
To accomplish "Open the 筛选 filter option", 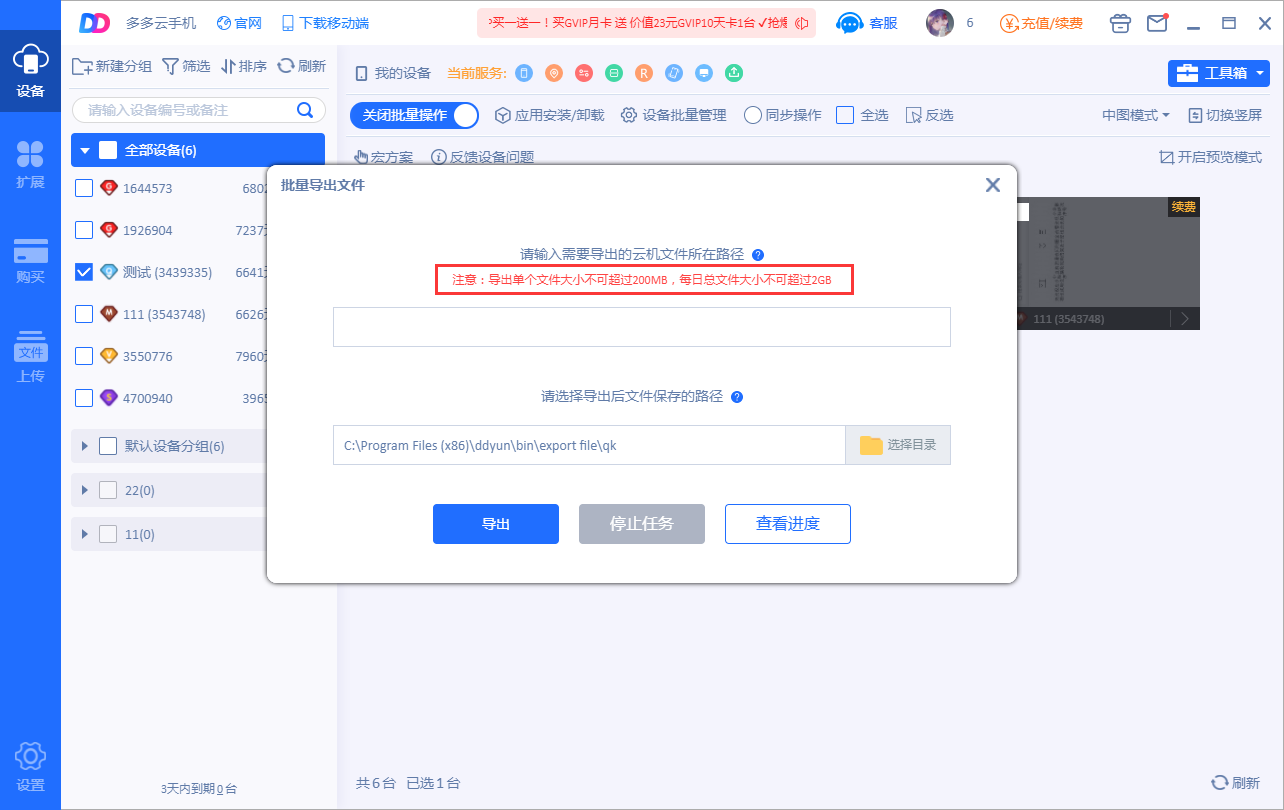I will (x=186, y=66).
